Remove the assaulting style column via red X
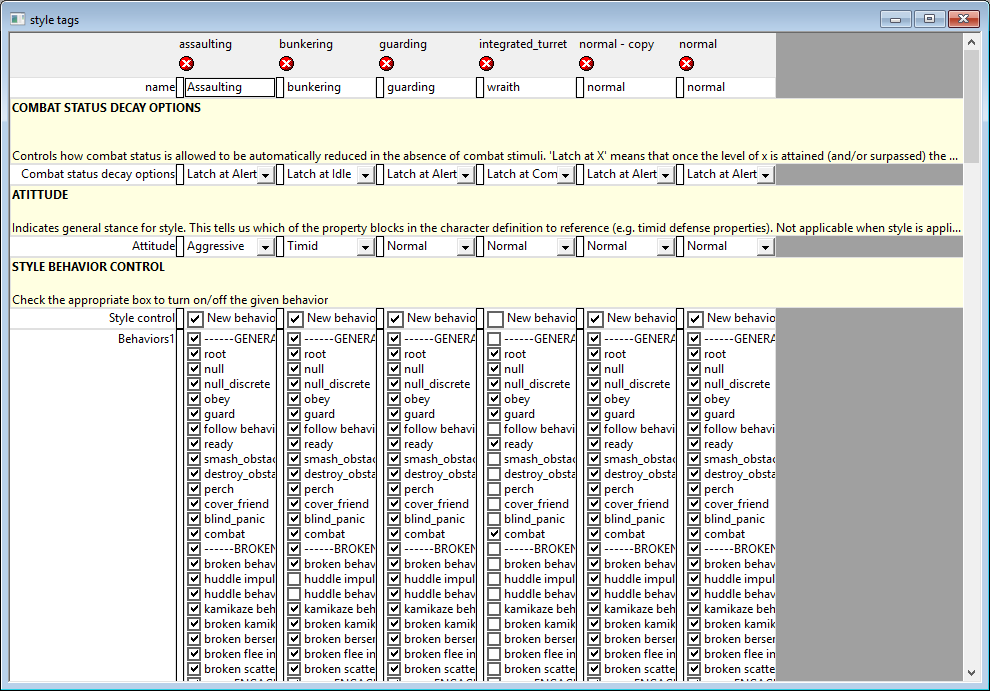Image resolution: width=990 pixels, height=691 pixels. pyautogui.click(x=186, y=64)
